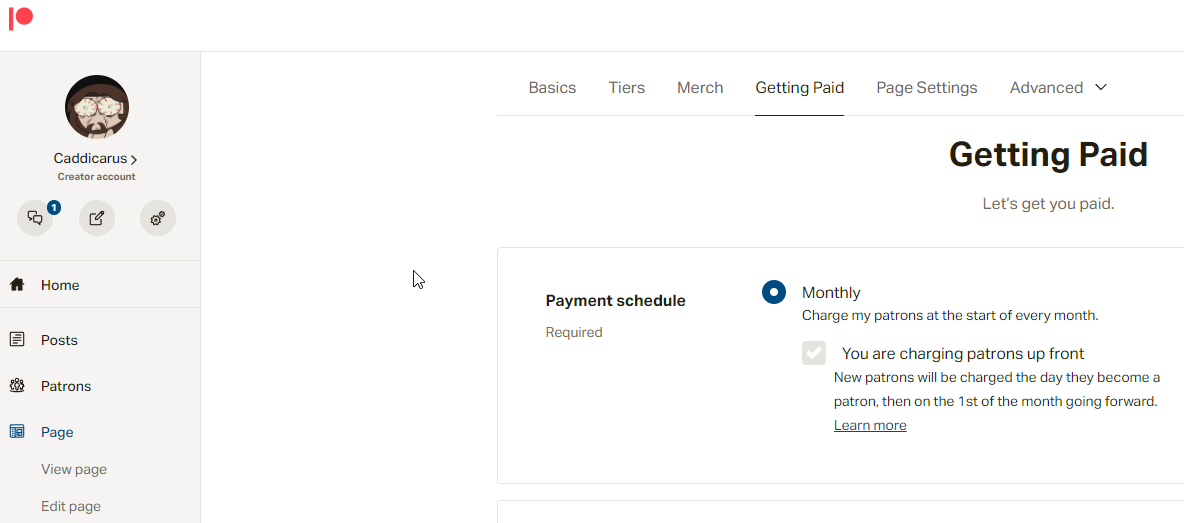Open the Merch tab
1184x523 pixels.
click(700, 88)
